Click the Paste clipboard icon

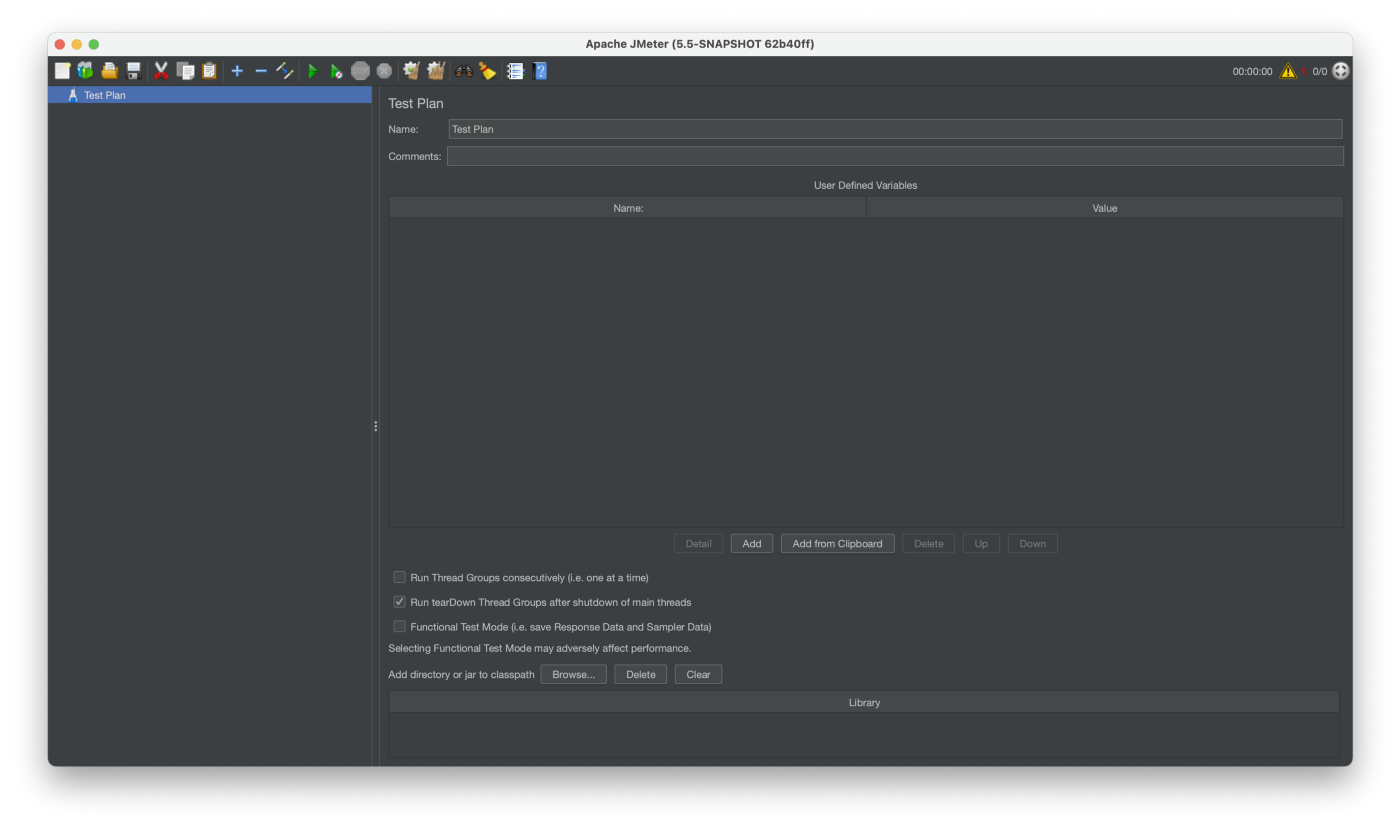[209, 71]
